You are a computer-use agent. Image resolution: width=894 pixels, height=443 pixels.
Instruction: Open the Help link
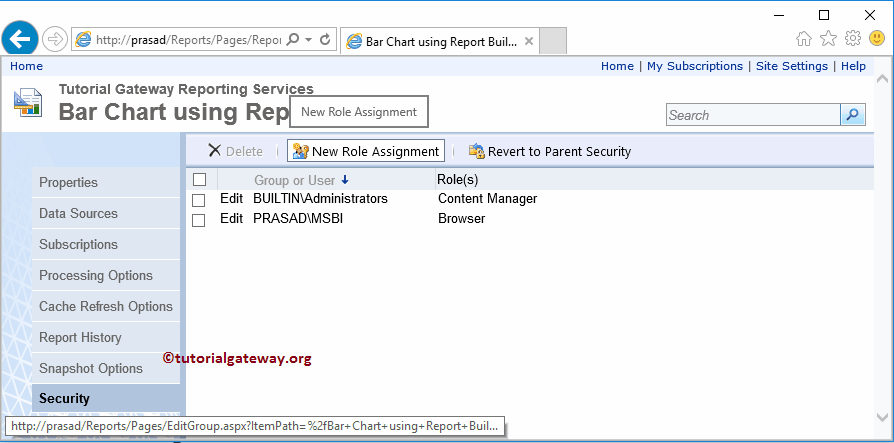853,66
